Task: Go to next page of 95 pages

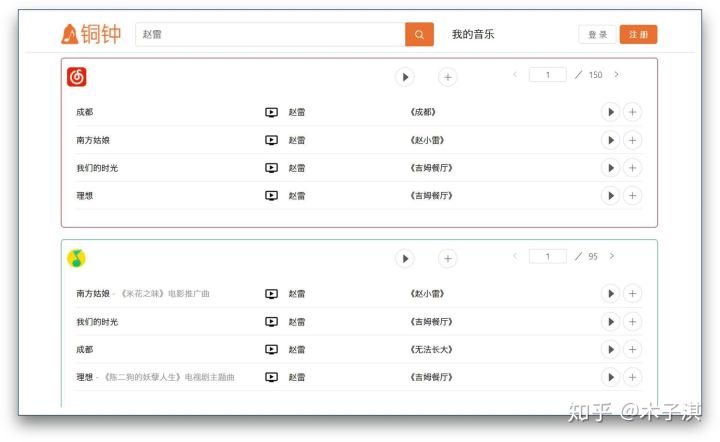Action: coord(612,256)
